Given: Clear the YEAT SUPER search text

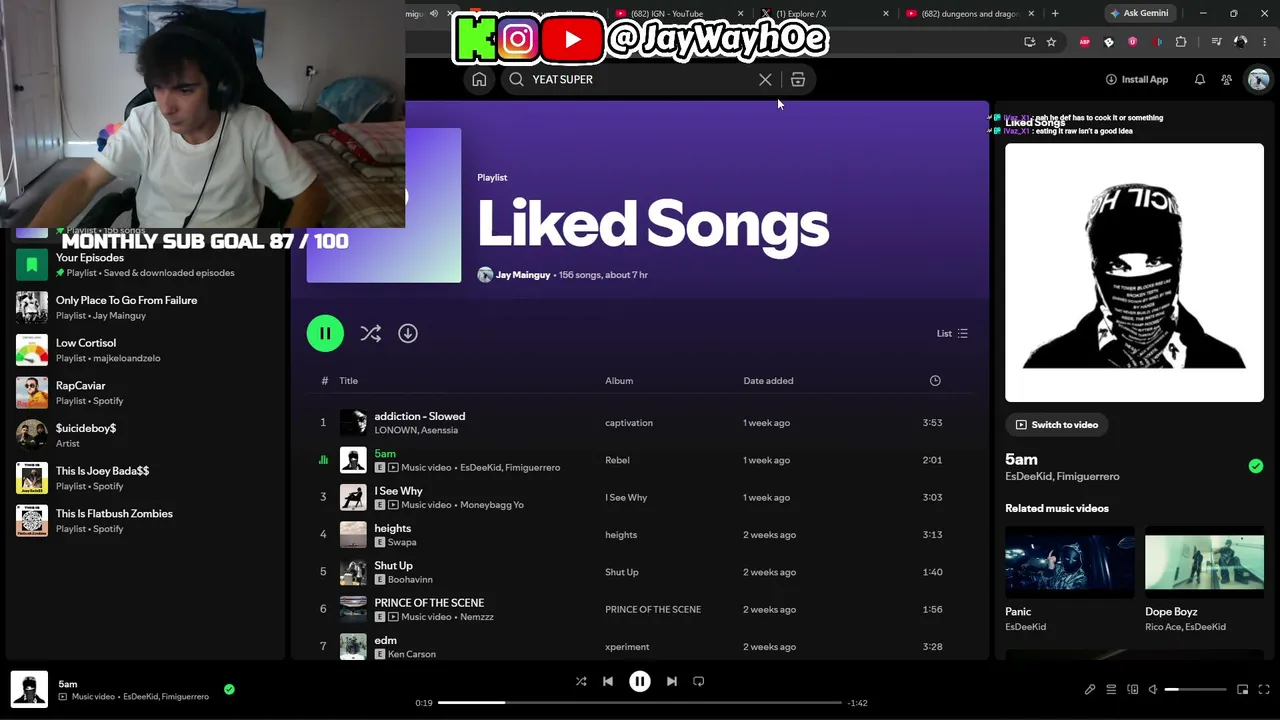Looking at the screenshot, I should tap(765, 80).
